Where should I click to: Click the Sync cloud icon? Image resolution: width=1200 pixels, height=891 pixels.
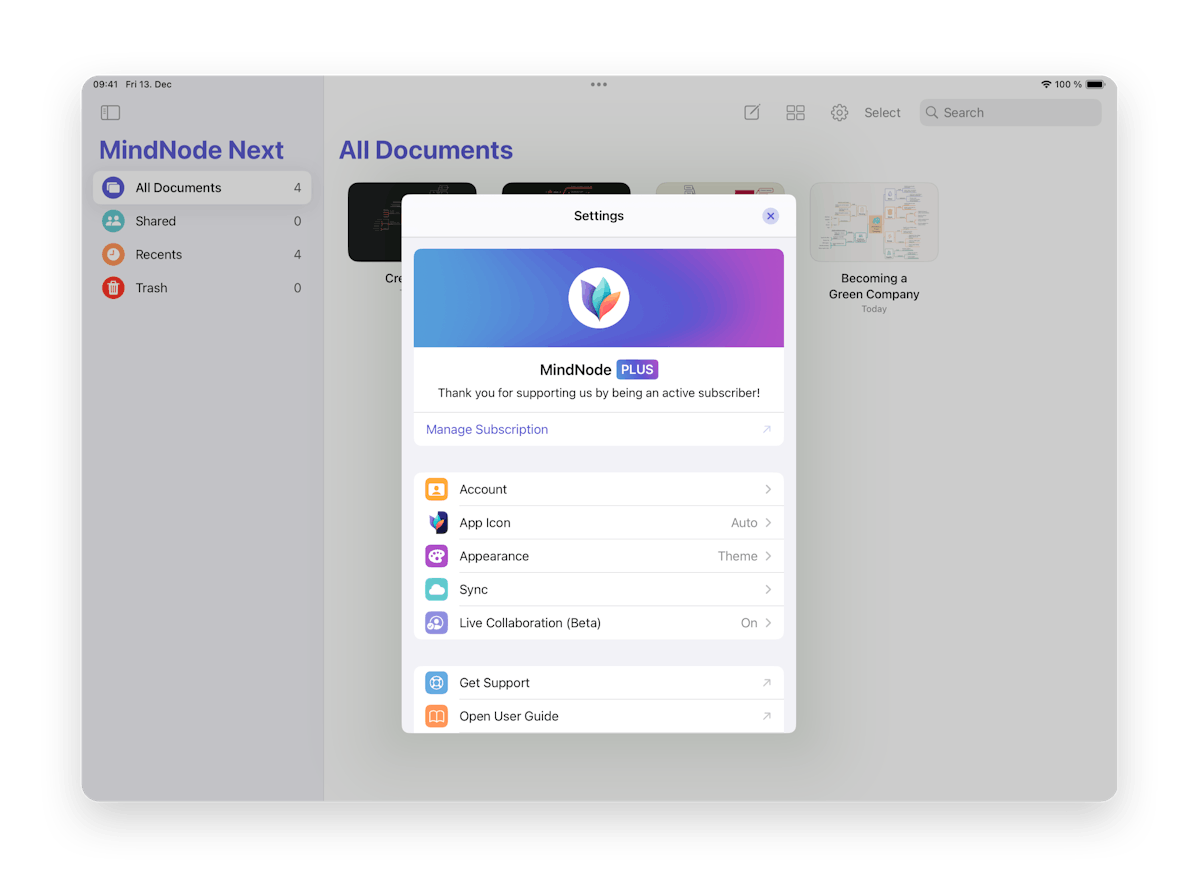[x=436, y=589]
